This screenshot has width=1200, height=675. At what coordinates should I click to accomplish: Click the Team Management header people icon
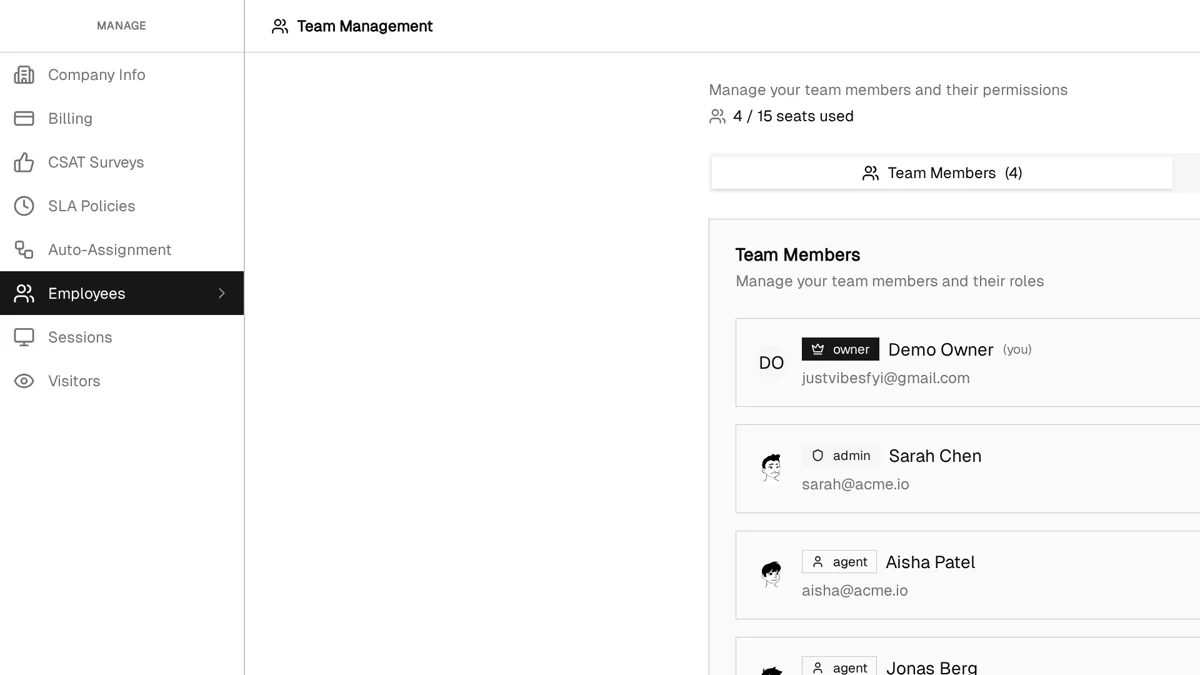280,26
